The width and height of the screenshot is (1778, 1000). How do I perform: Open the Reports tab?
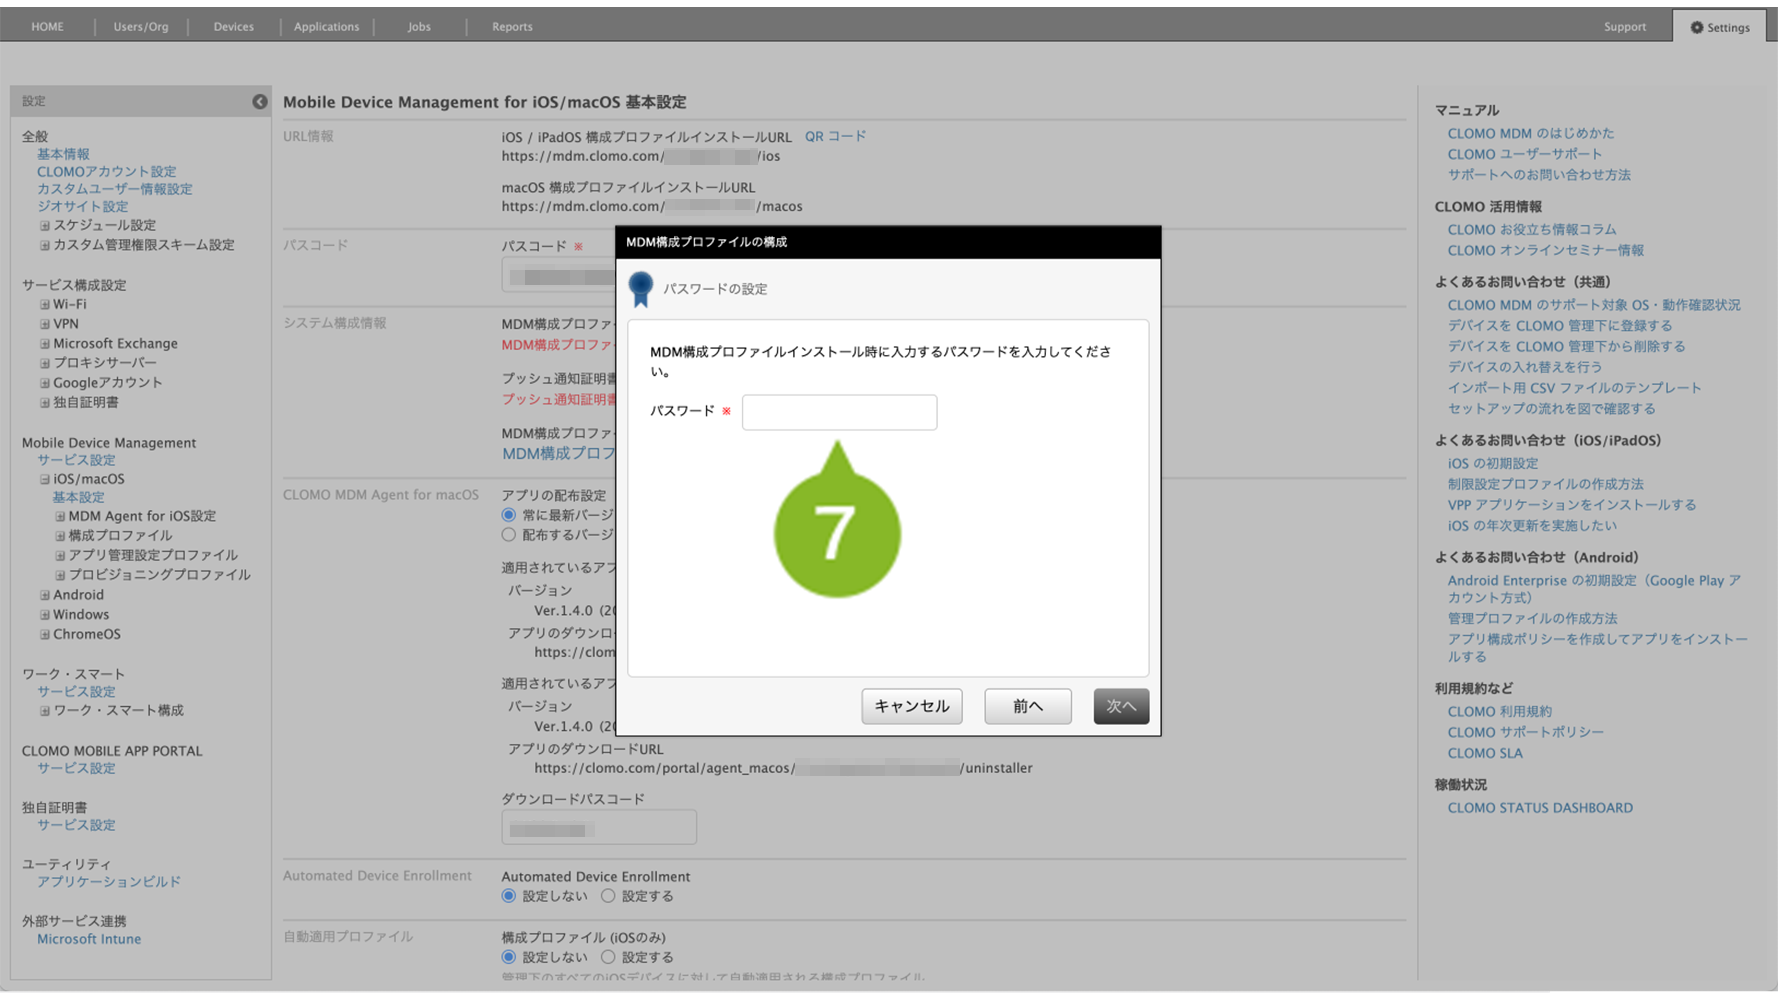(x=512, y=27)
